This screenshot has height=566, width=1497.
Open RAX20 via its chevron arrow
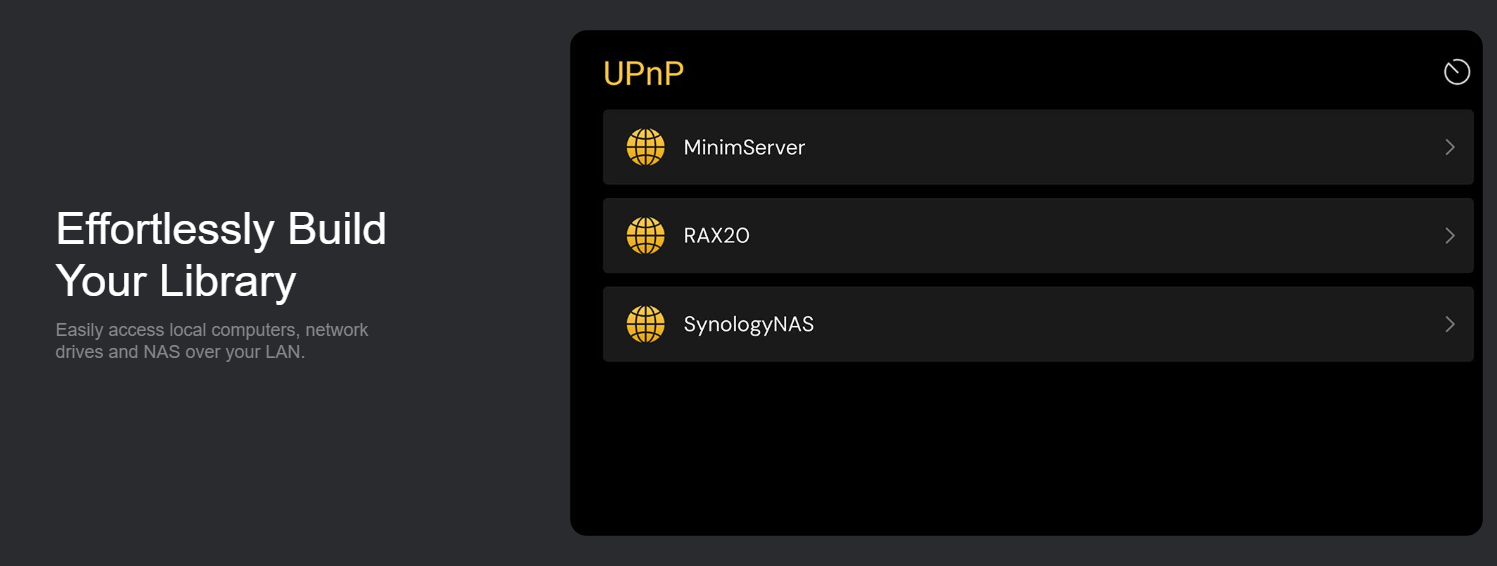click(x=1449, y=236)
